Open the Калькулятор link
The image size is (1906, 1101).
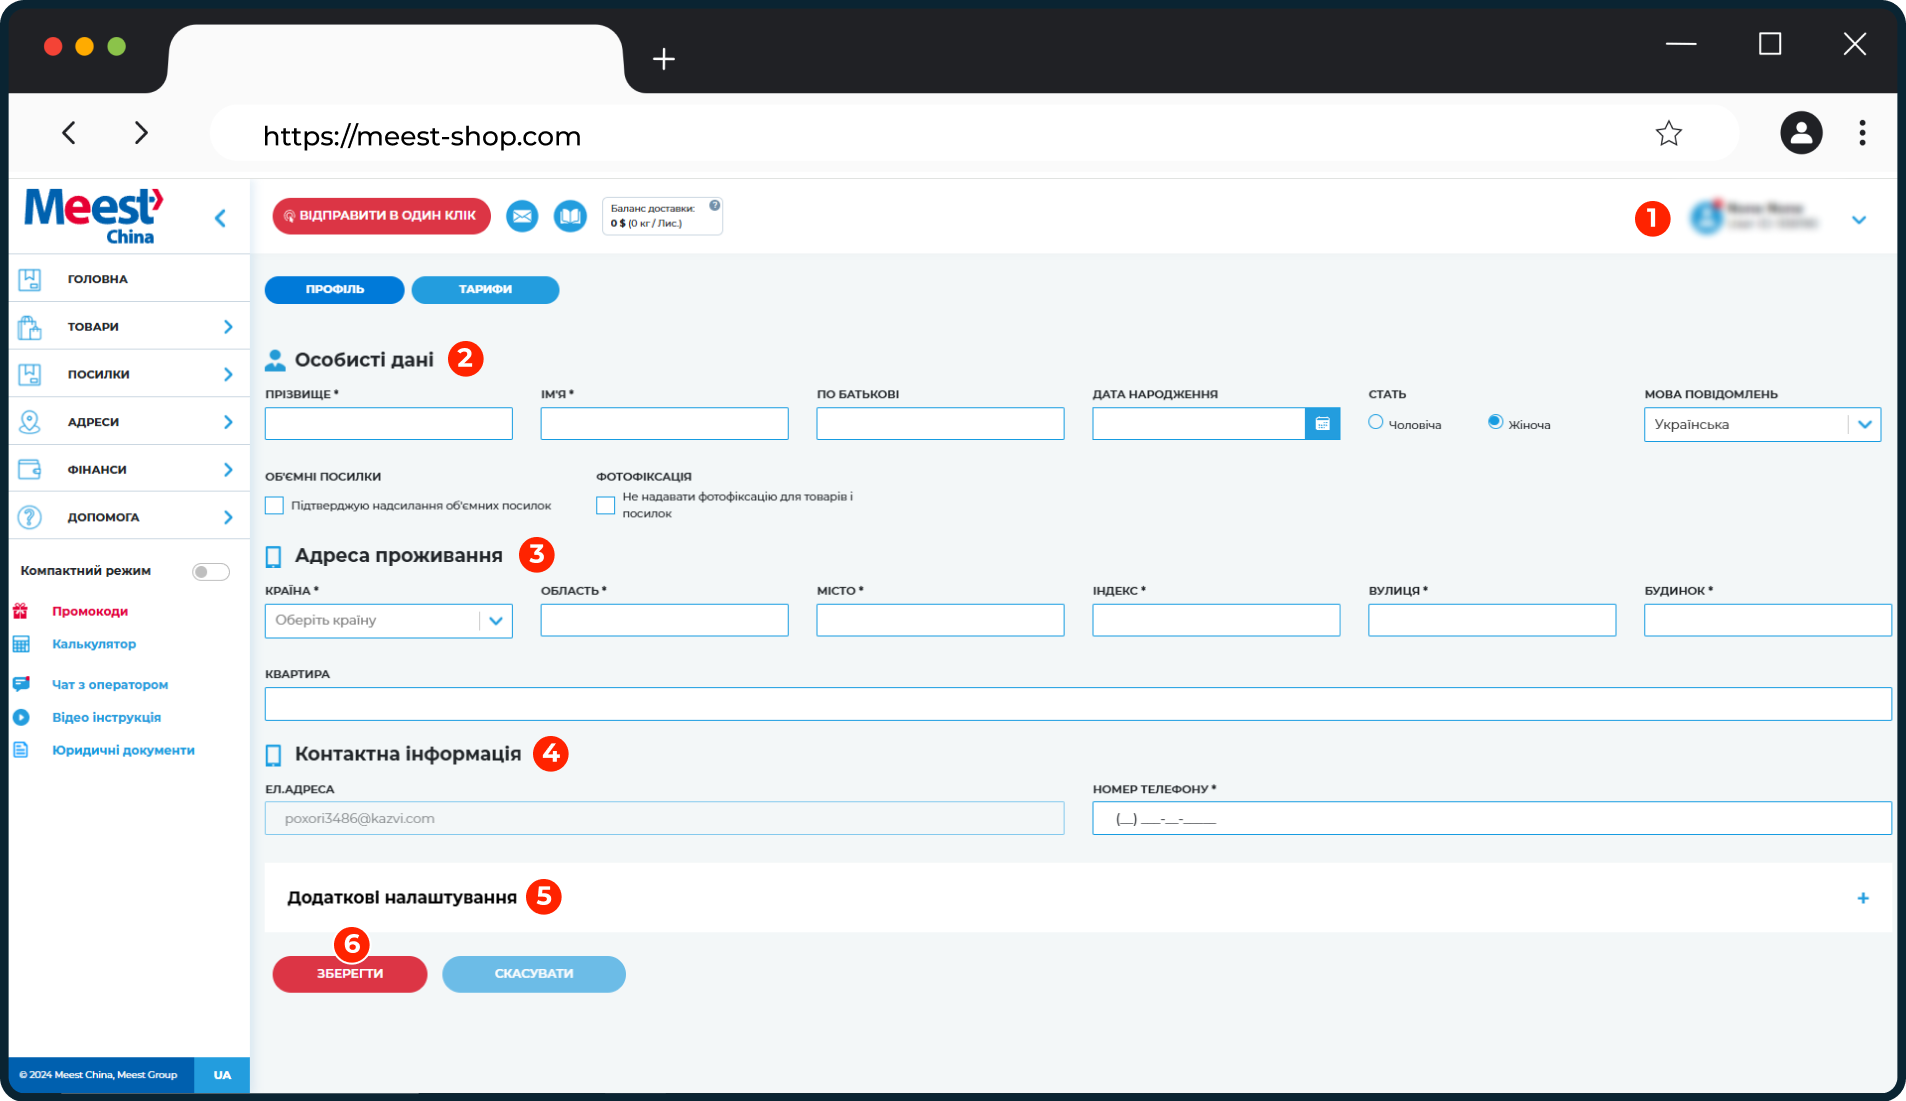point(94,644)
